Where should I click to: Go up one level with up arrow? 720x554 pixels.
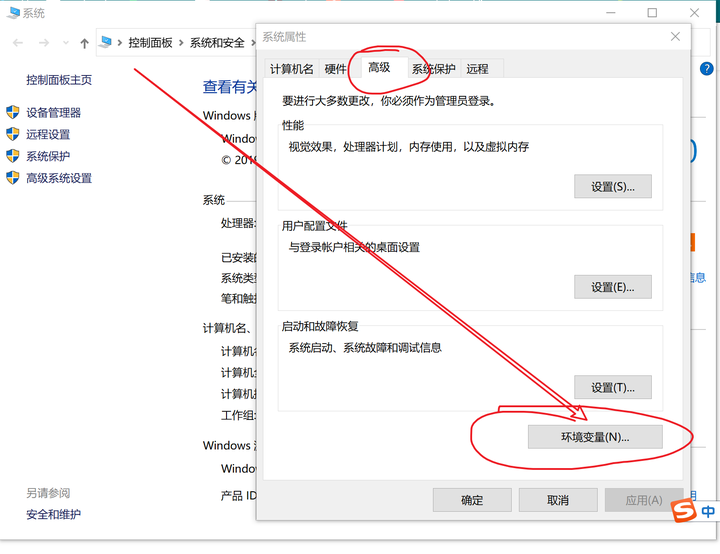[x=84, y=43]
